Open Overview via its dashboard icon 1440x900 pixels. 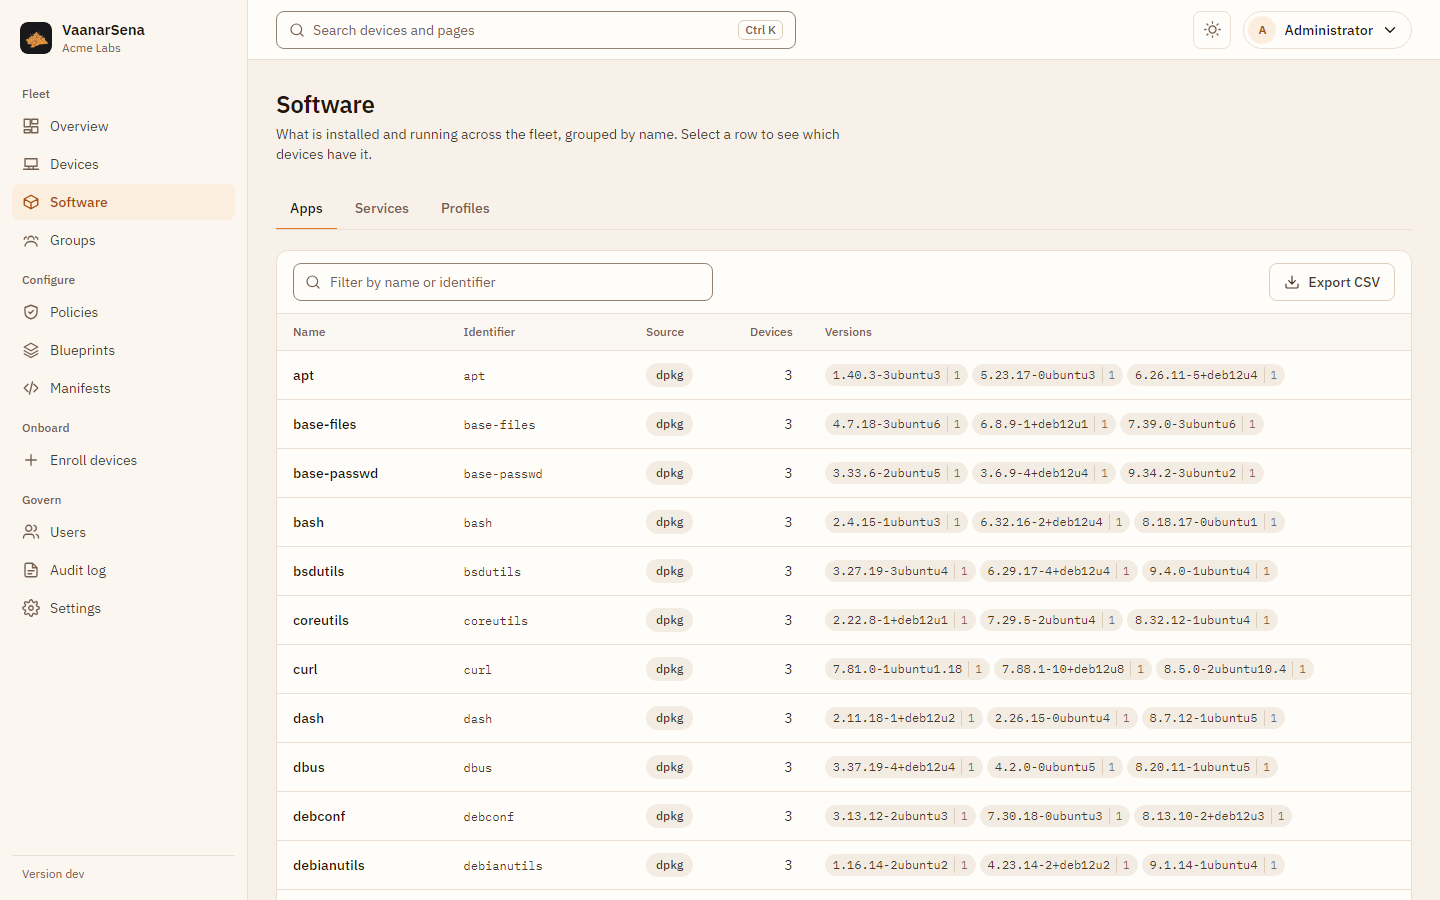coord(31,126)
